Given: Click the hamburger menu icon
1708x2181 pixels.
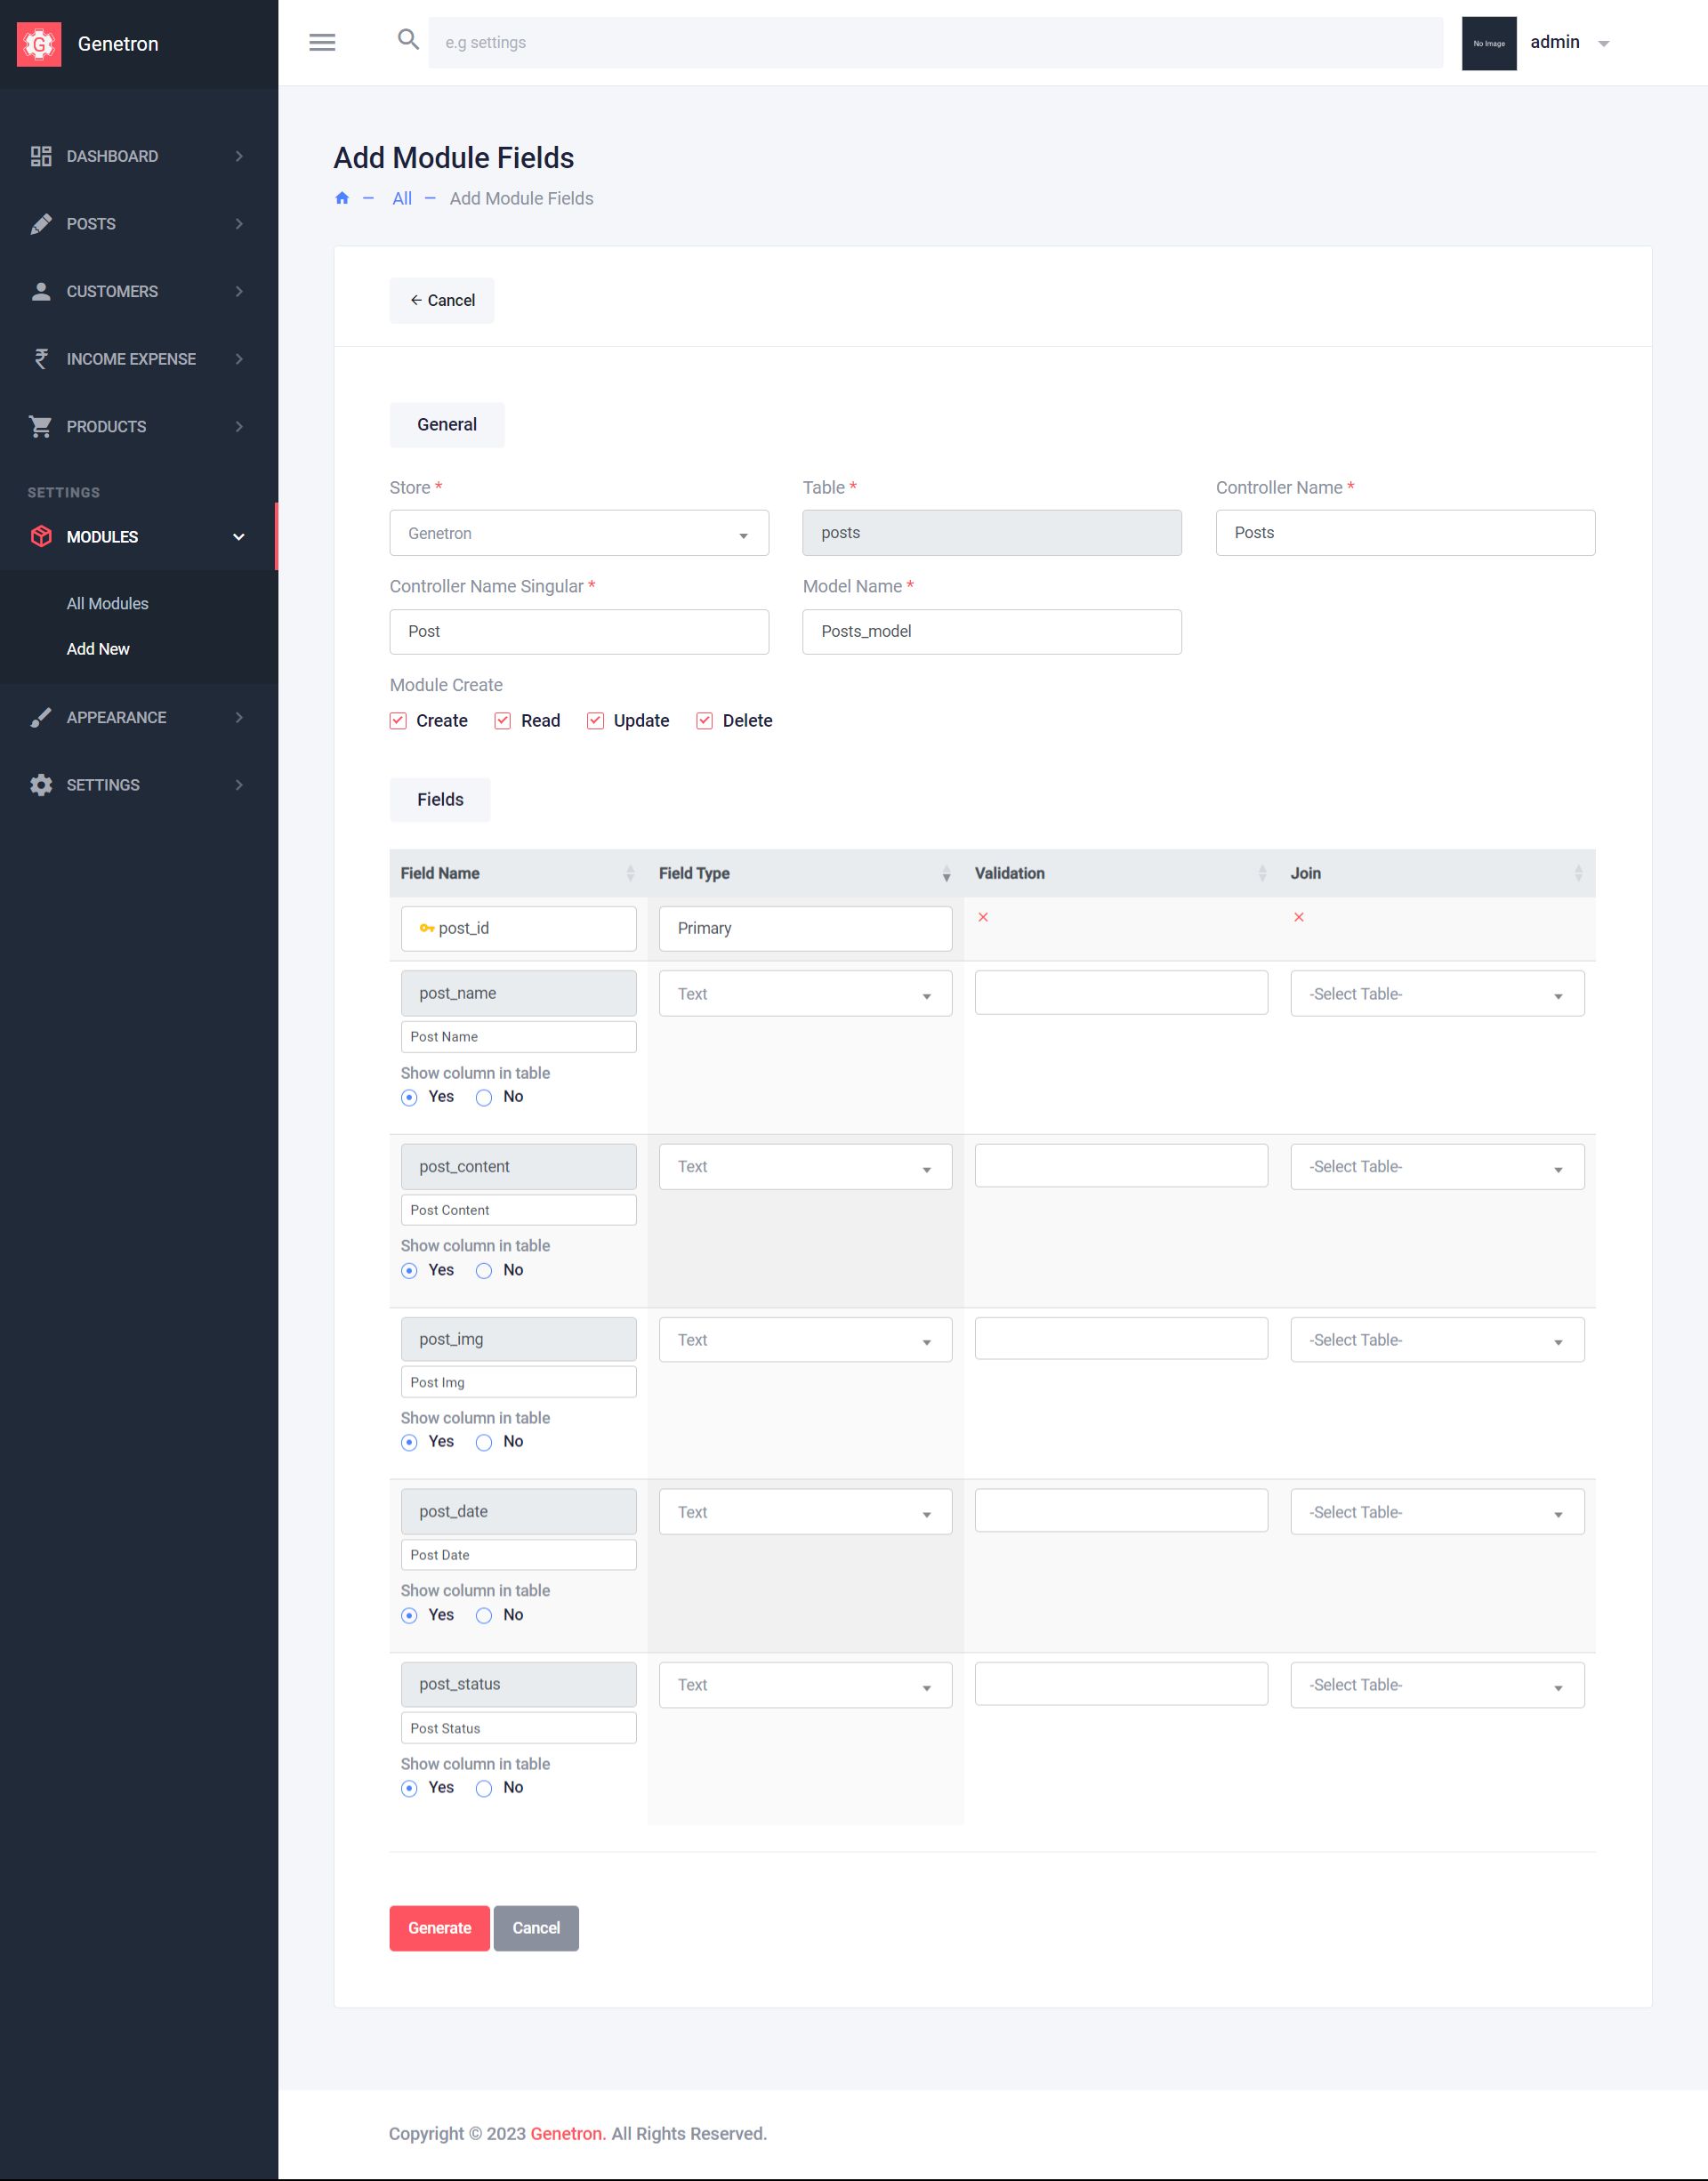Looking at the screenshot, I should tap(322, 42).
